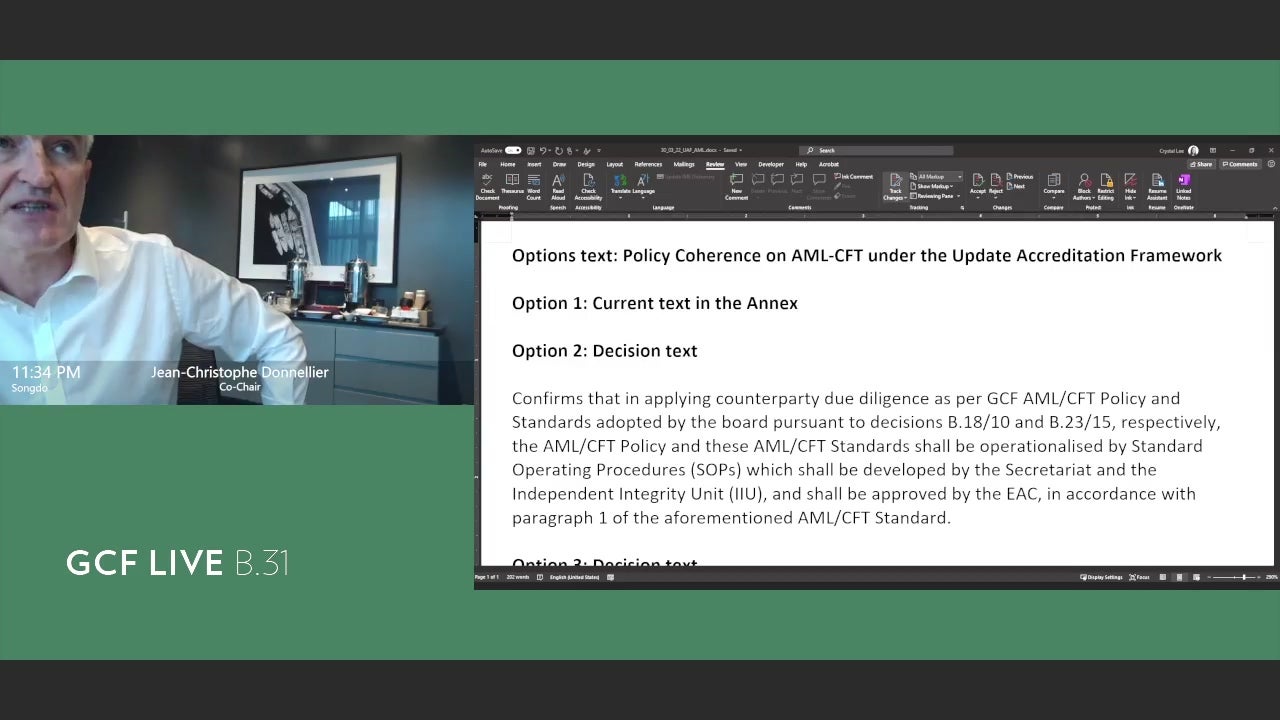The height and width of the screenshot is (720, 1280).
Task: Click the 'Option 2: Decision text' heading
Action: [x=604, y=351]
